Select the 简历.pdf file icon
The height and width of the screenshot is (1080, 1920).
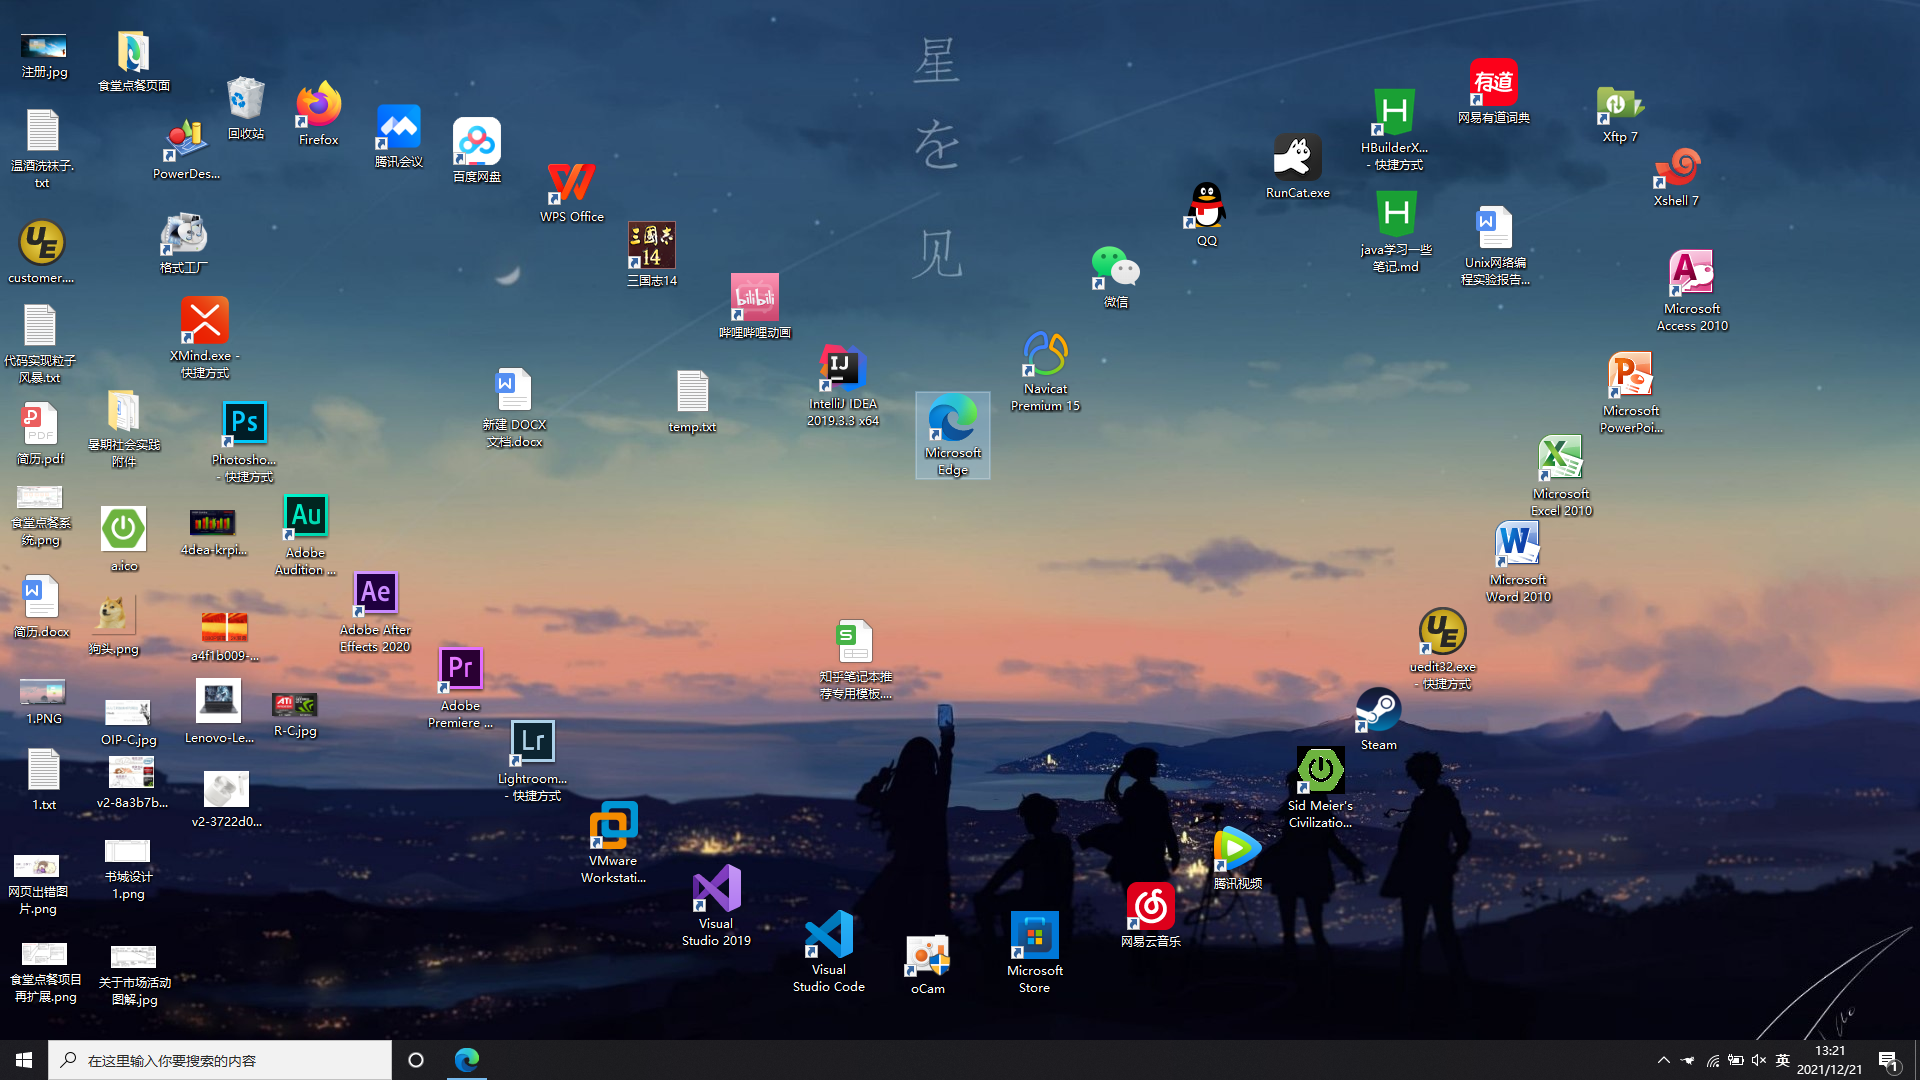(41, 434)
